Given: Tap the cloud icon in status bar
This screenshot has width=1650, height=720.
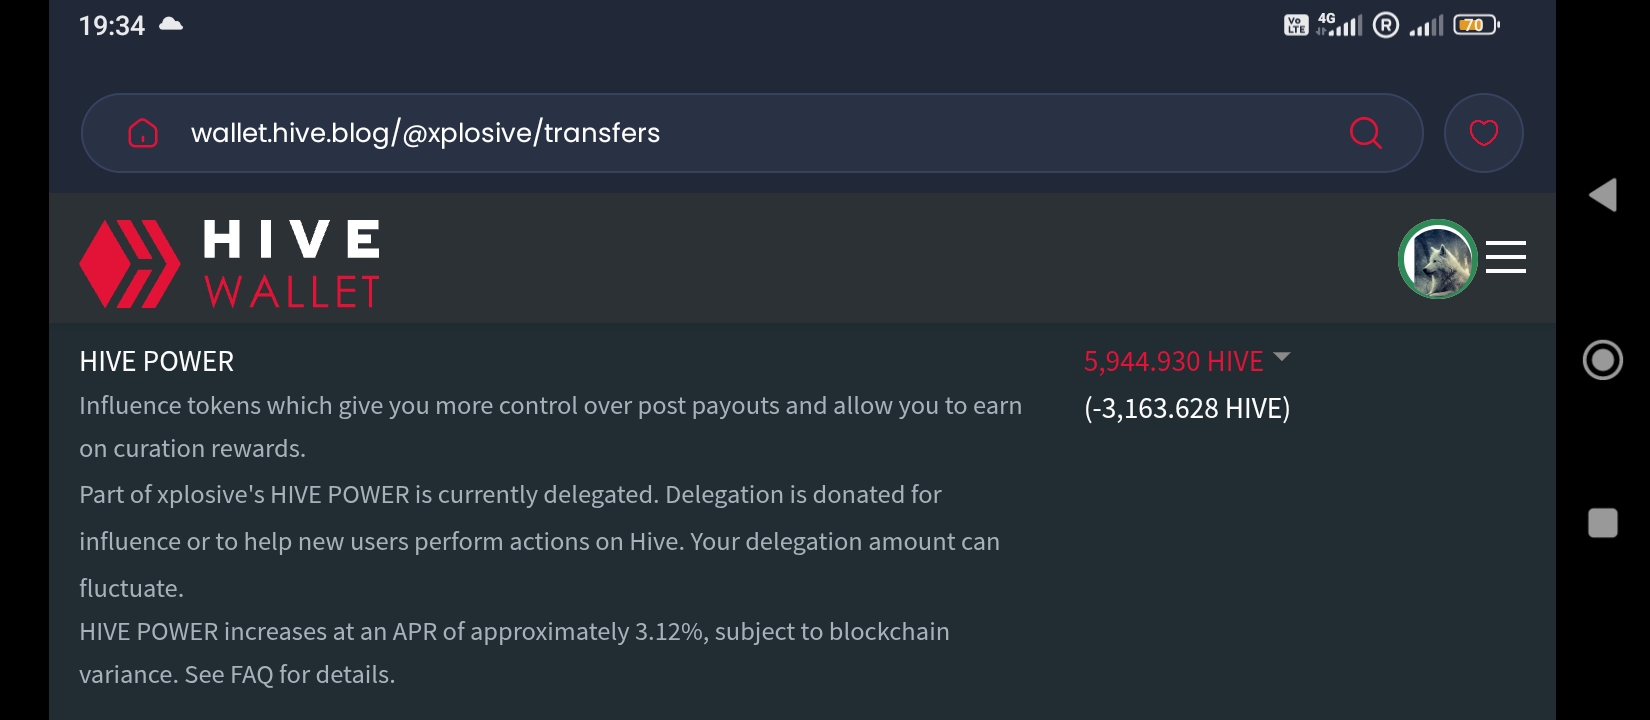Looking at the screenshot, I should pyautogui.click(x=171, y=24).
